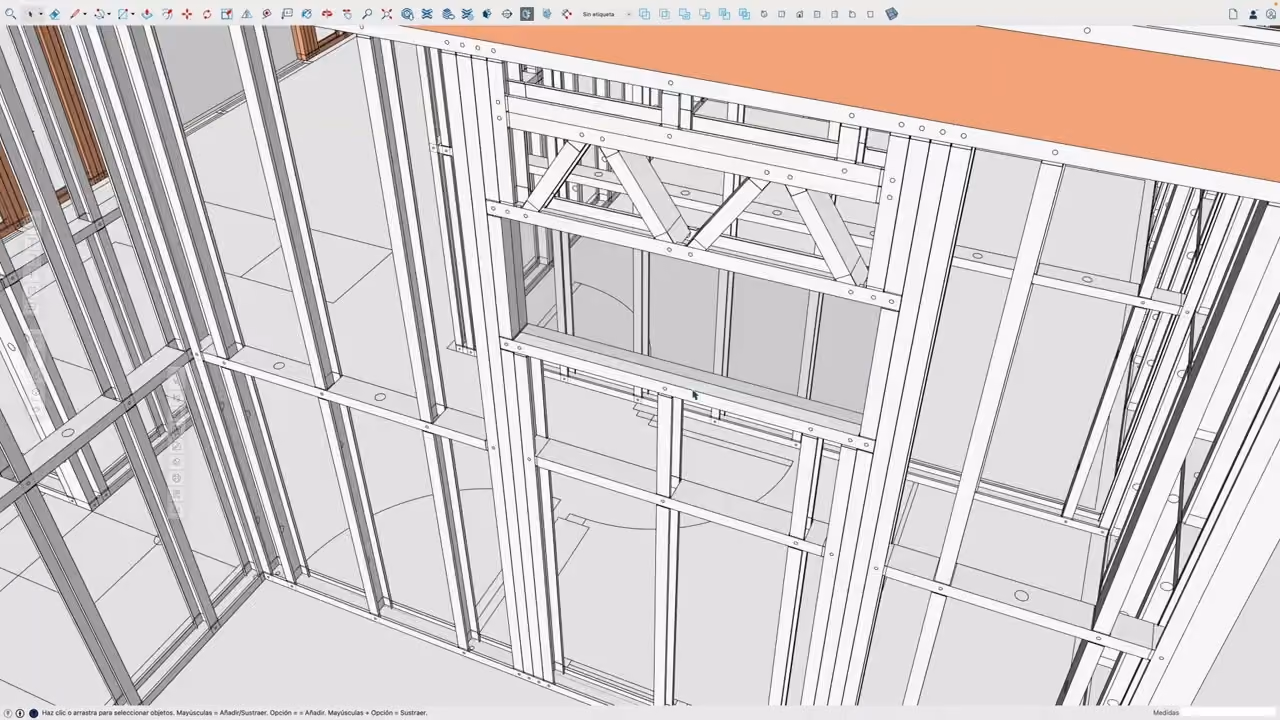The height and width of the screenshot is (720, 1280).
Task: Click the first round status bar icon
Action: coord(9,713)
